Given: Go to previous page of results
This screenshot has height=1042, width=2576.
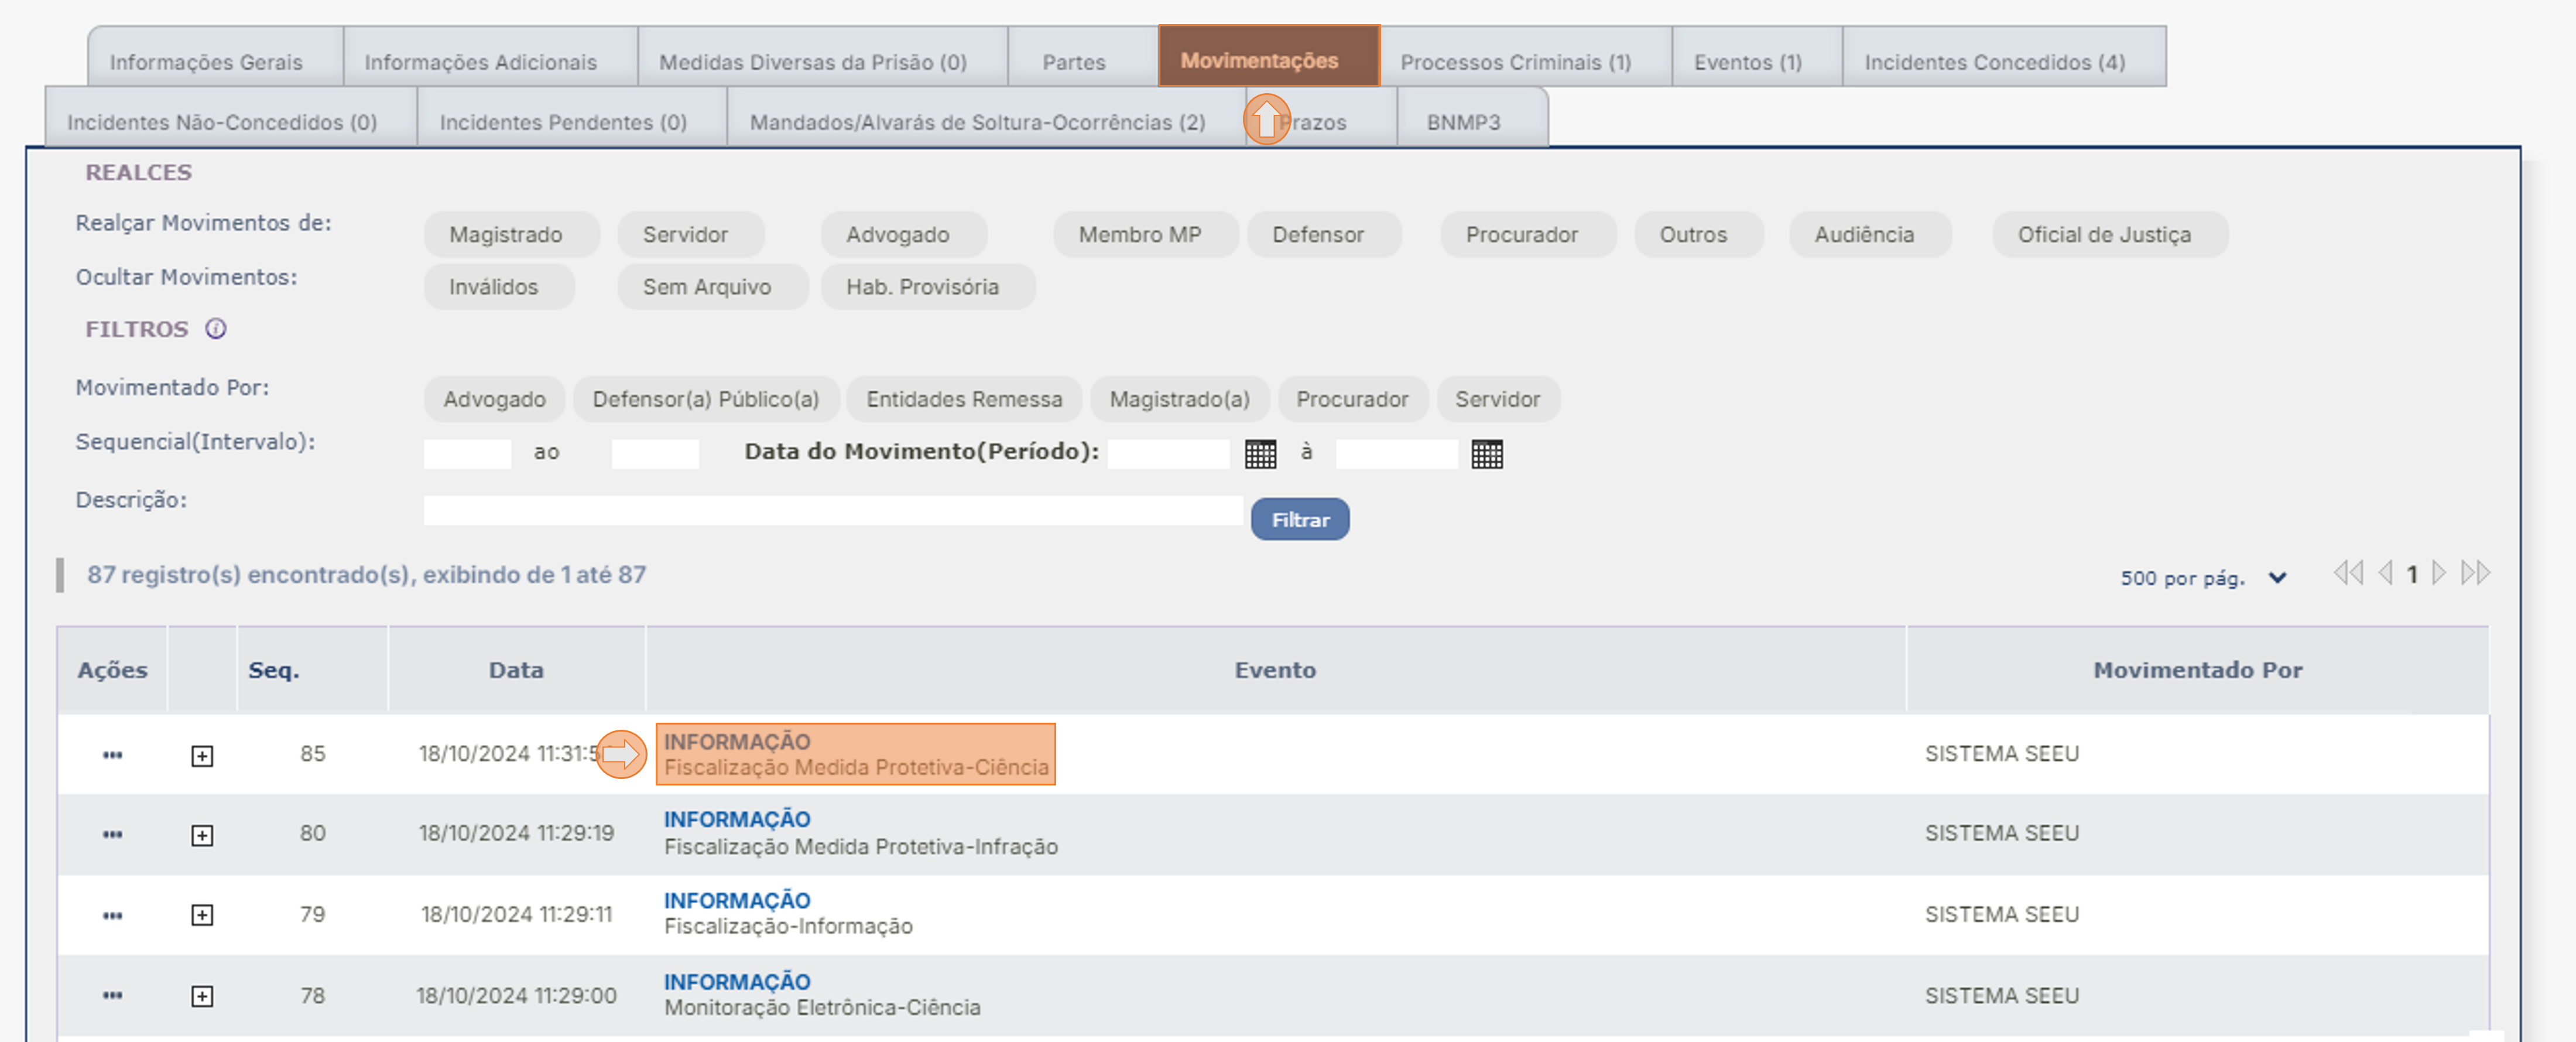Looking at the screenshot, I should click(2385, 573).
